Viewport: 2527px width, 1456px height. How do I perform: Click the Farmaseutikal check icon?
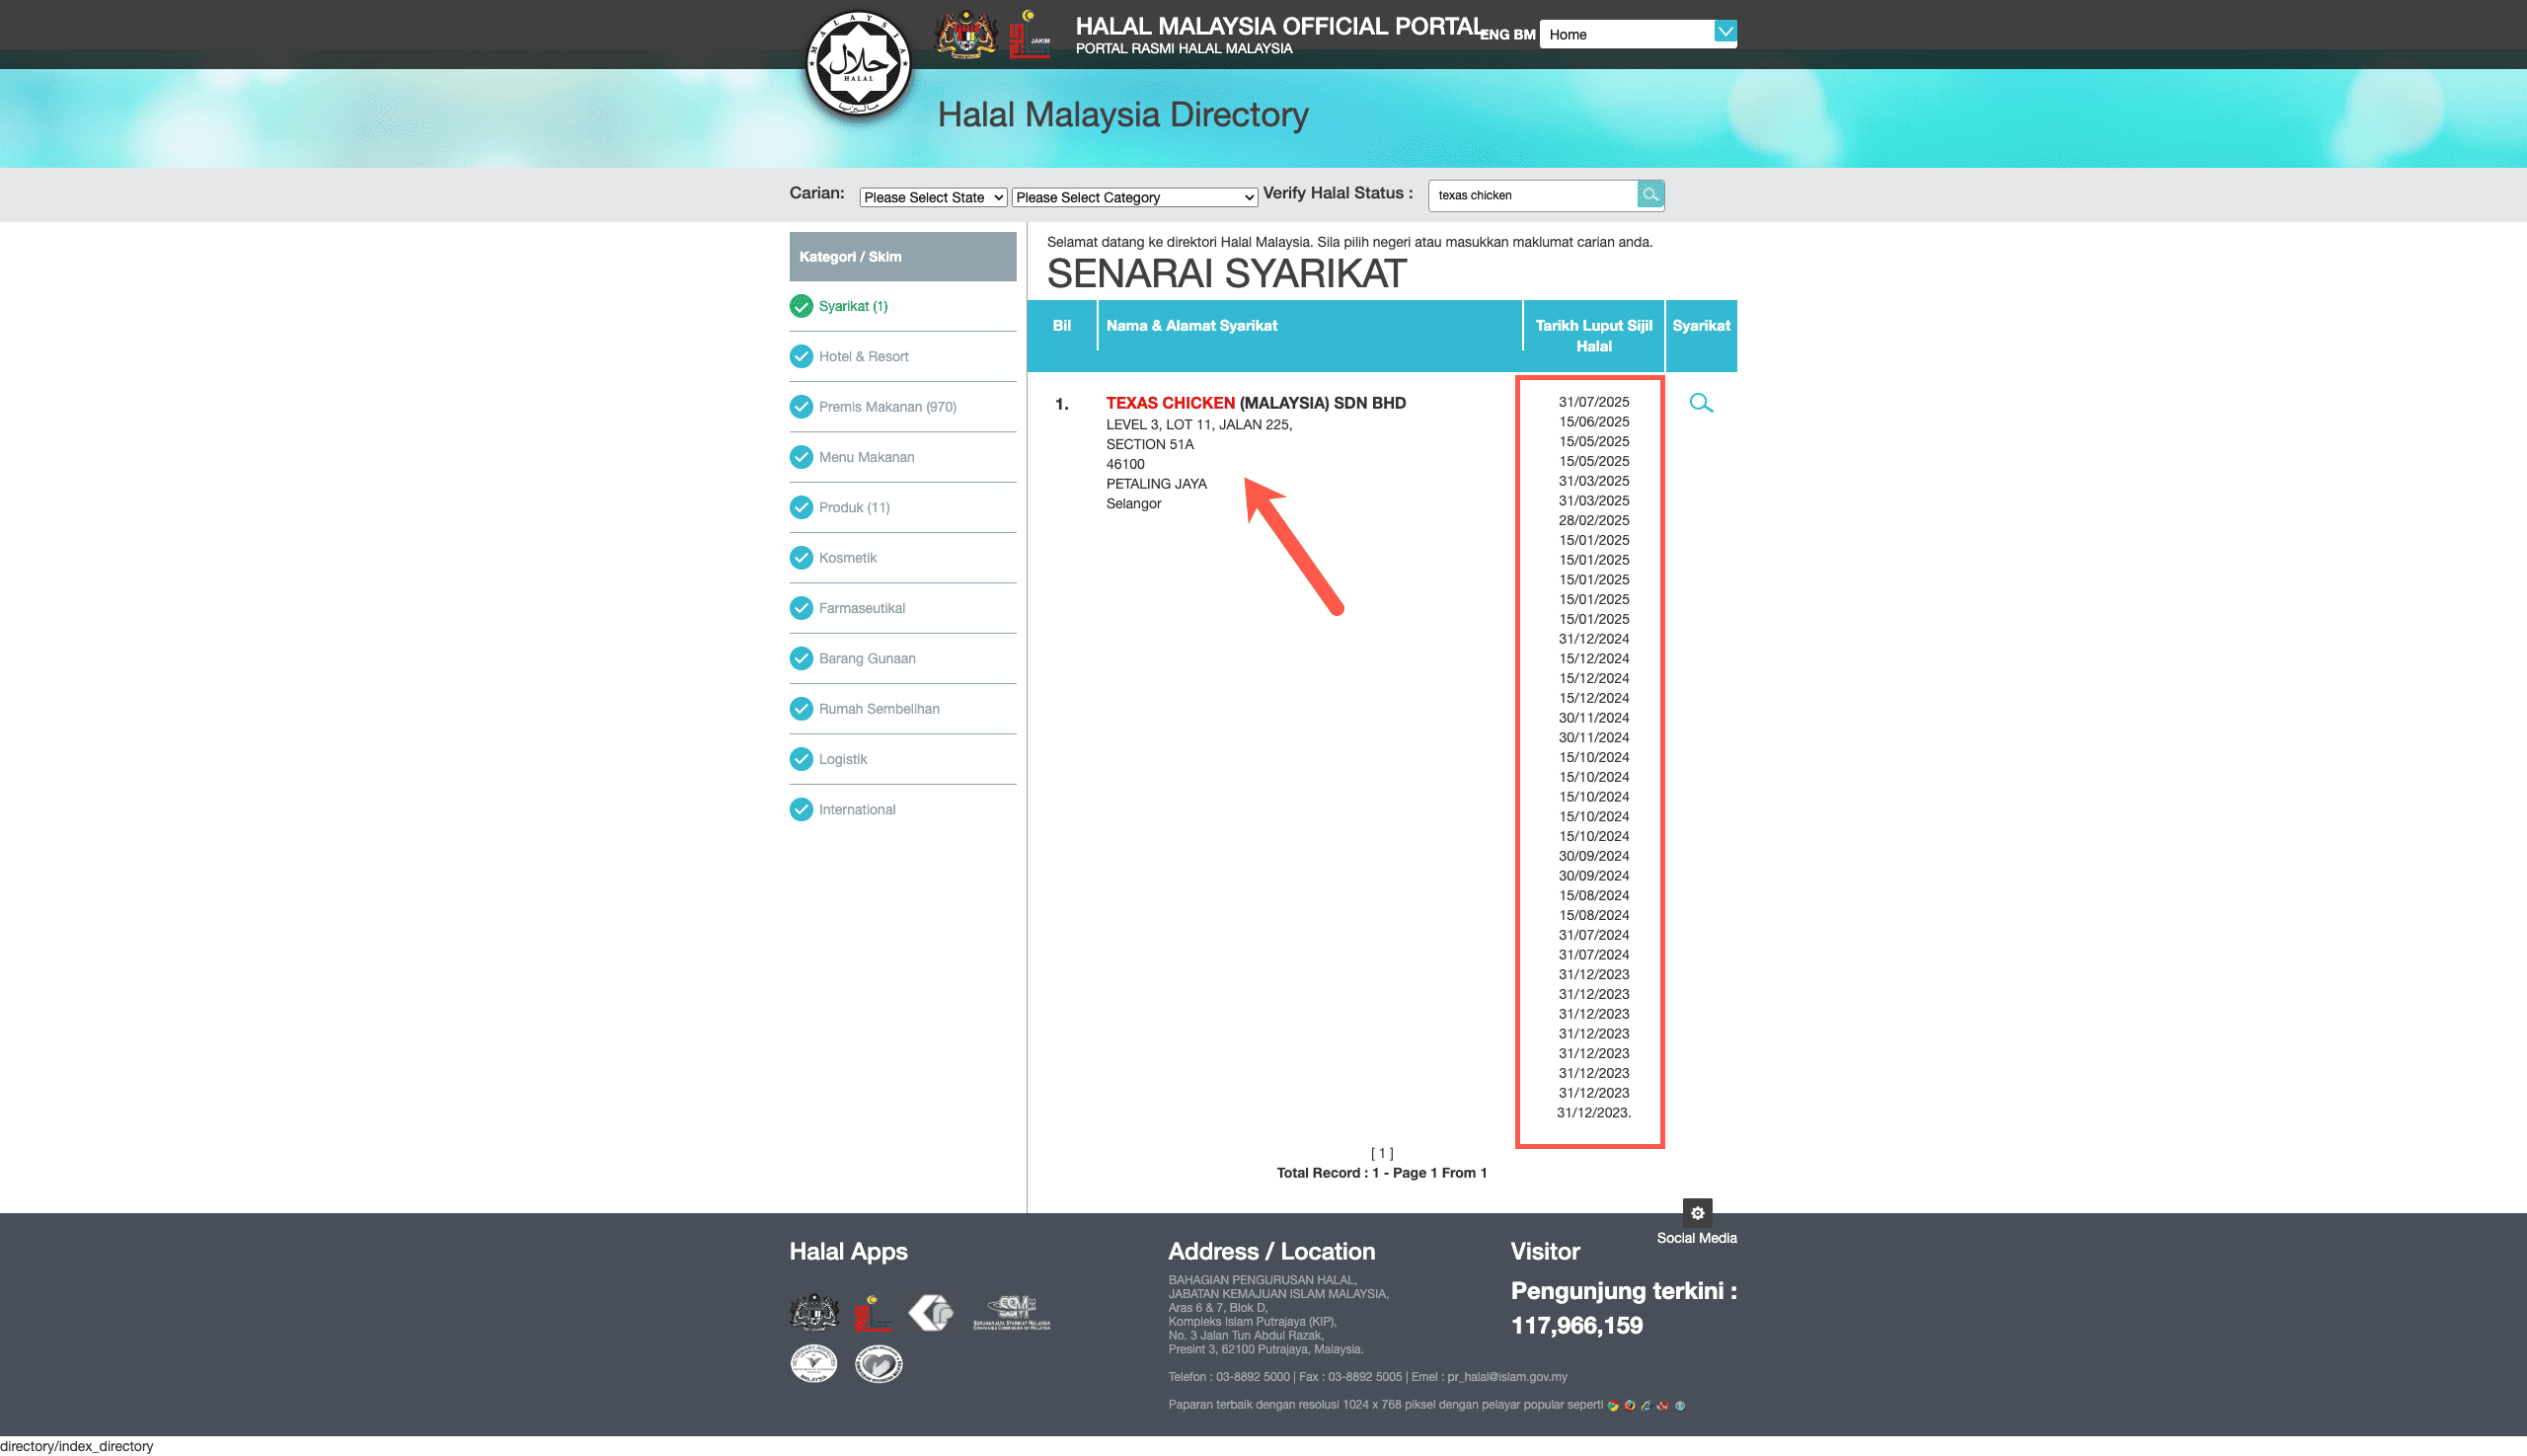(x=801, y=608)
